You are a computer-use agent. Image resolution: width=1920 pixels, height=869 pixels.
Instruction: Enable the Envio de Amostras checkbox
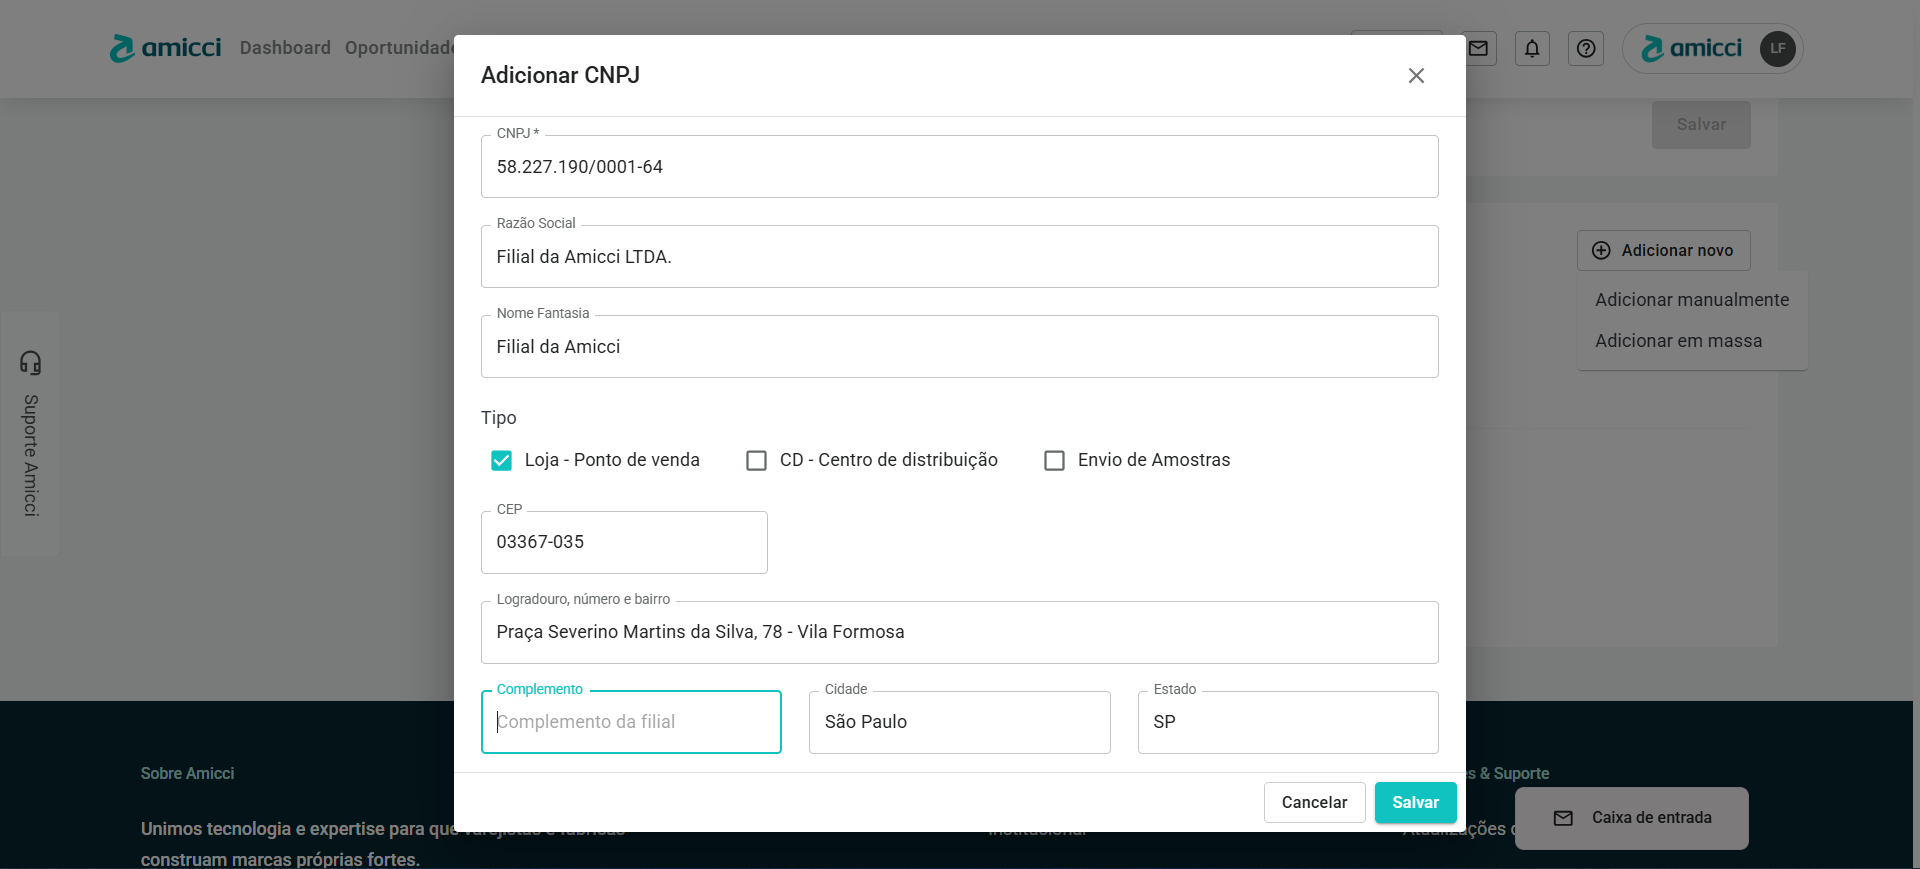pos(1054,460)
